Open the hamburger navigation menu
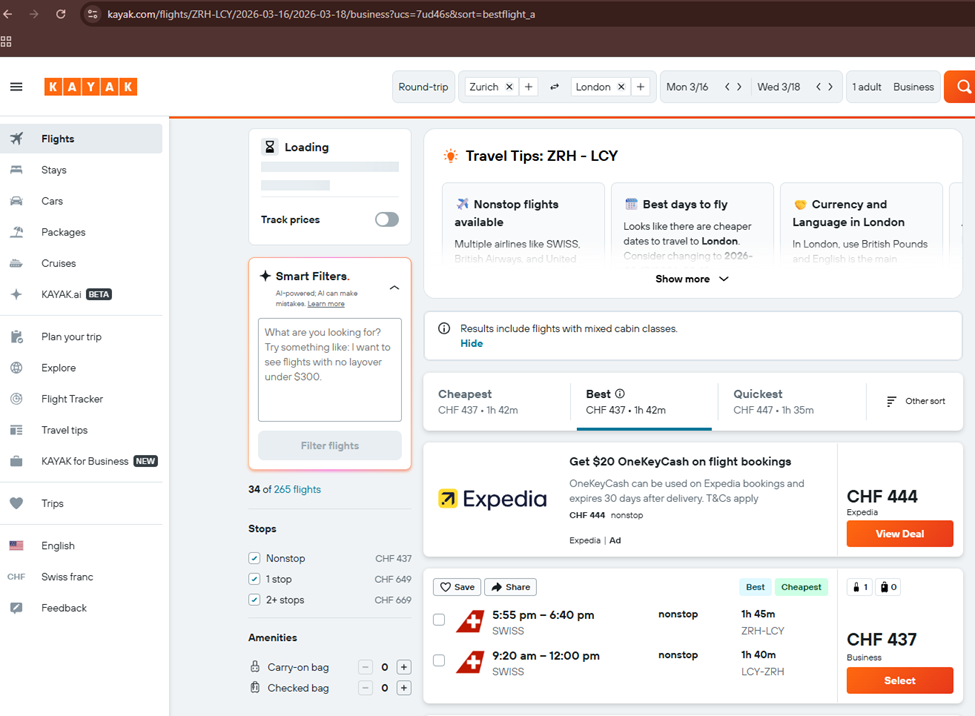975x716 pixels. point(16,86)
